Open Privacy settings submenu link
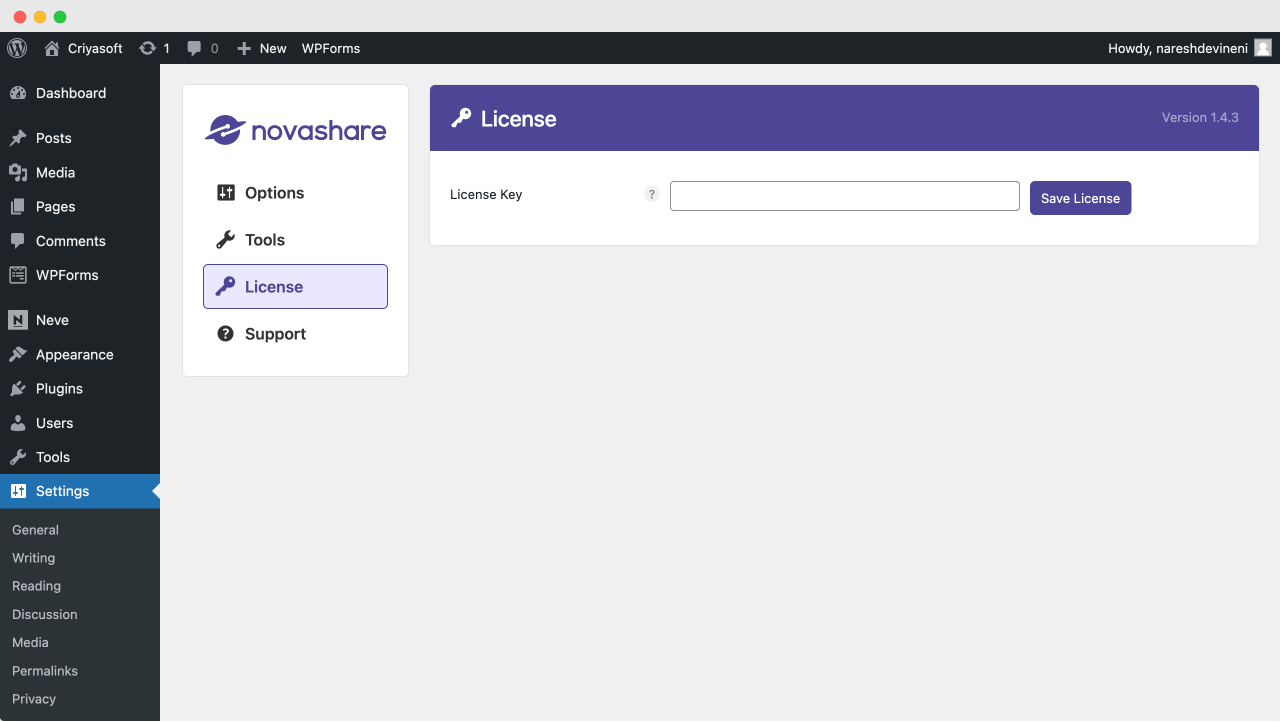The width and height of the screenshot is (1280, 722). point(34,699)
